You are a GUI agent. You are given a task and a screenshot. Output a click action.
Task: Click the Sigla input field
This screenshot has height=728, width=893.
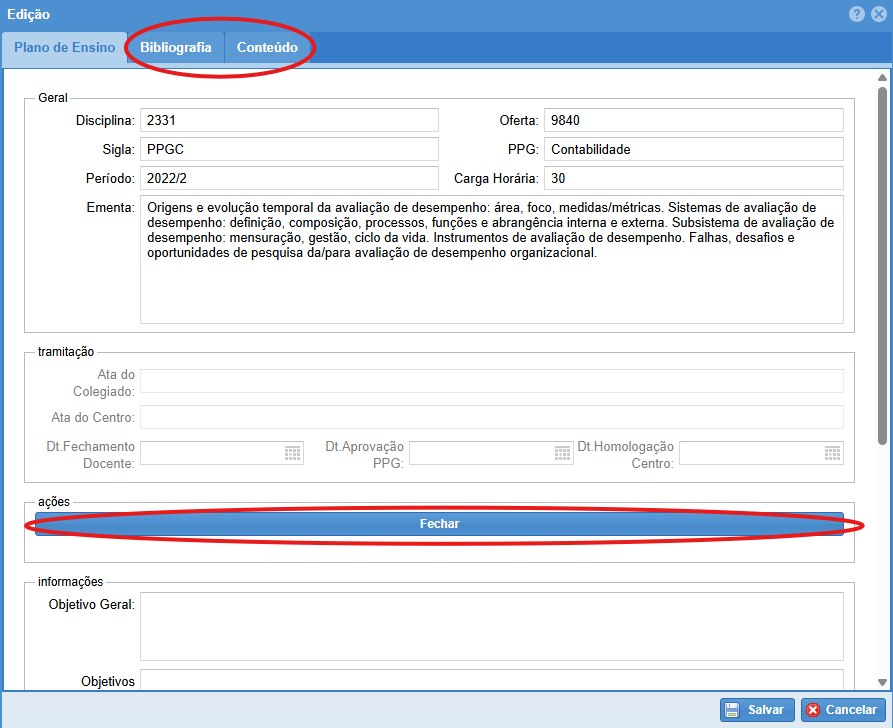289,149
